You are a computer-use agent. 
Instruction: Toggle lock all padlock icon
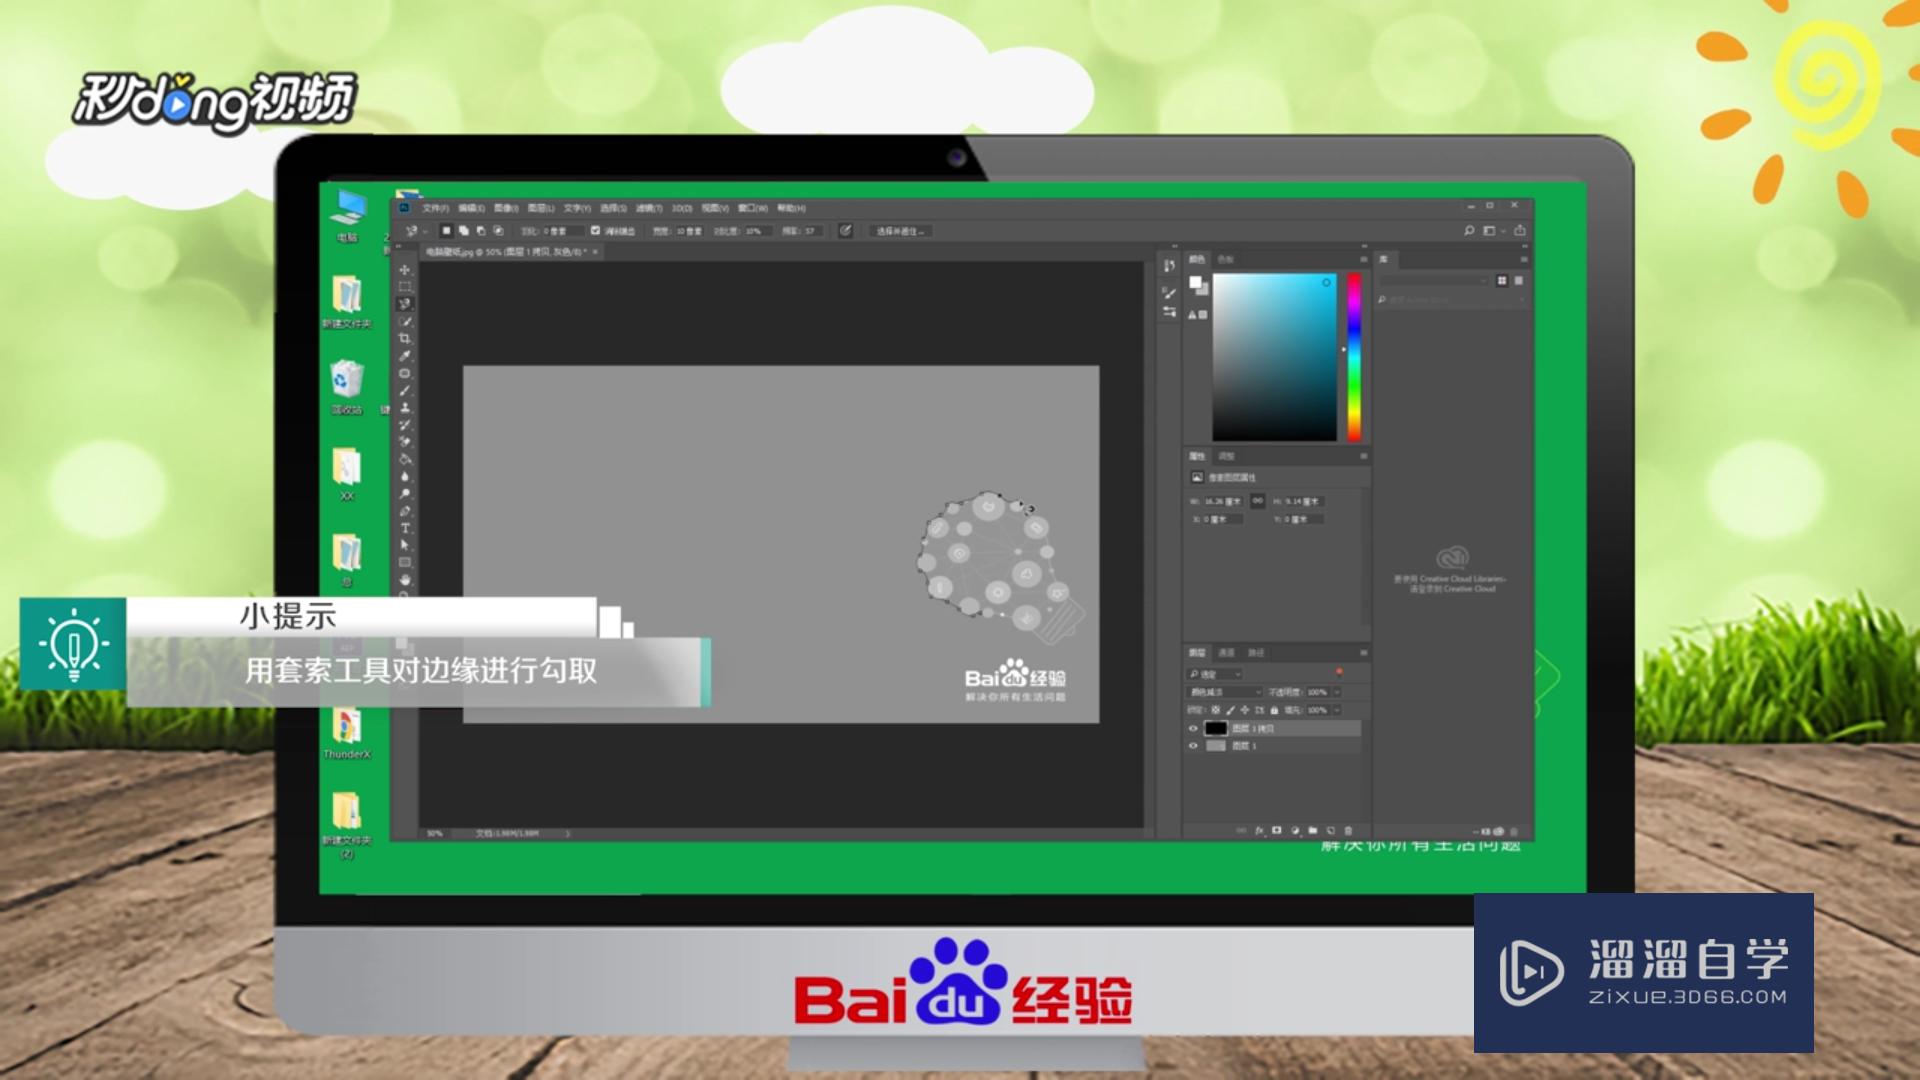tap(1274, 710)
